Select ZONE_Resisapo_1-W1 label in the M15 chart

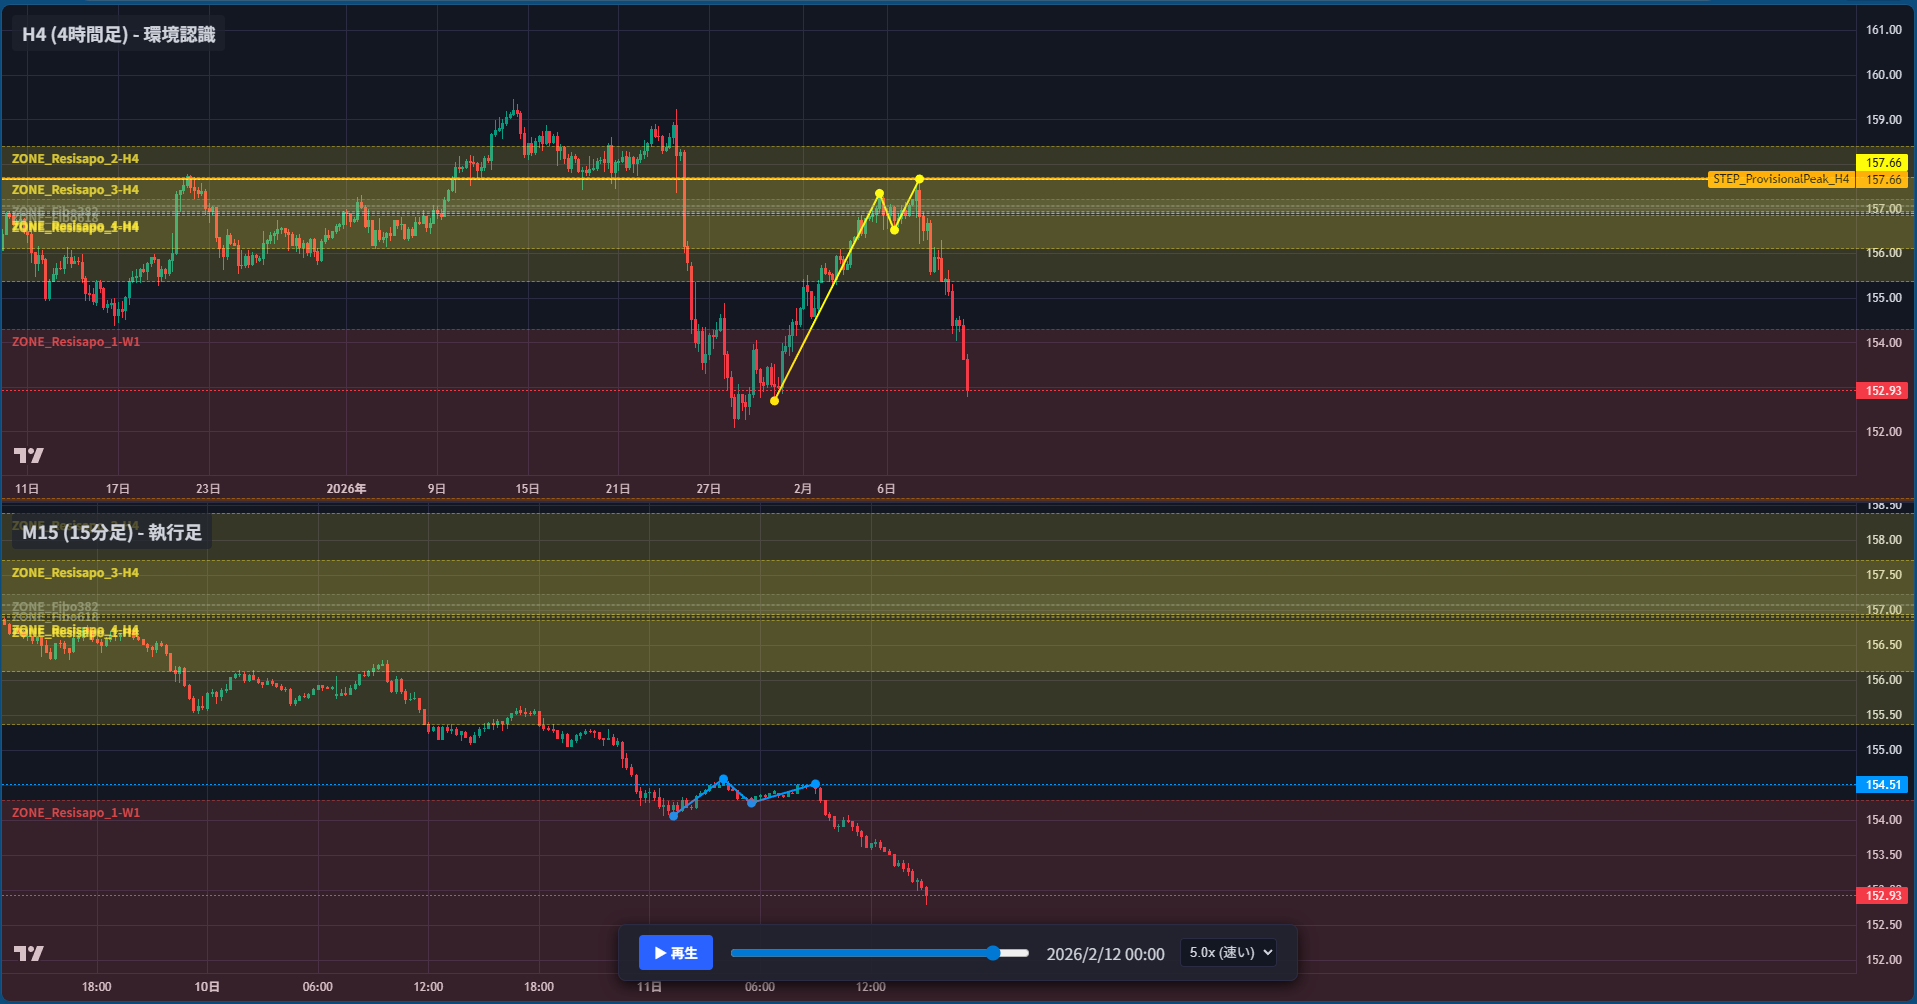(x=76, y=813)
